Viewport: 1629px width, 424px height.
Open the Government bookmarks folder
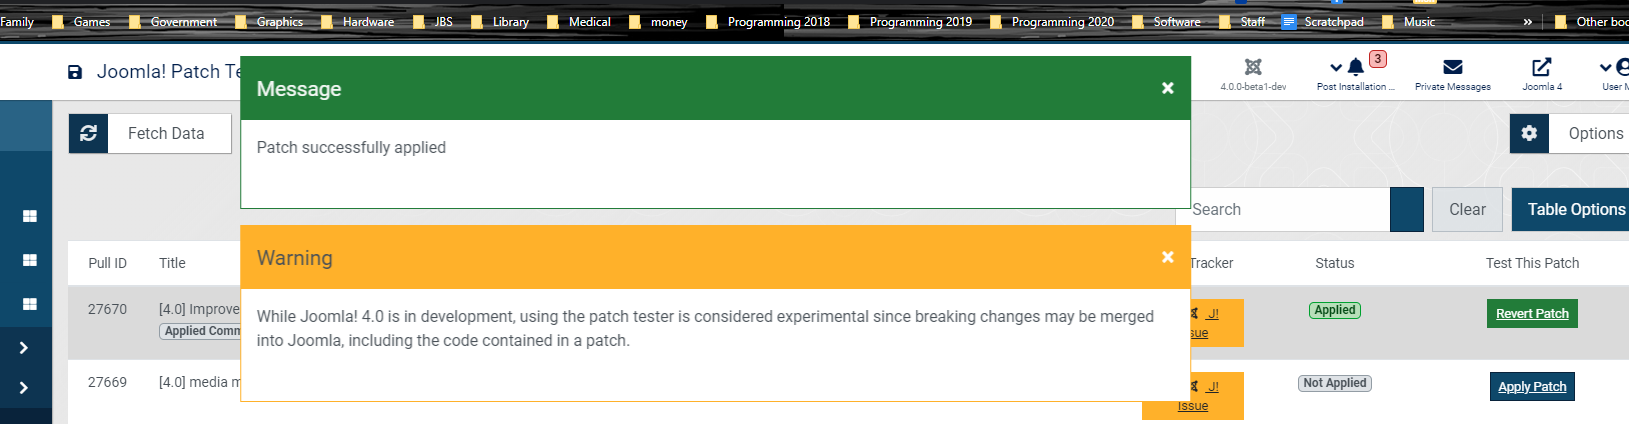tap(172, 21)
